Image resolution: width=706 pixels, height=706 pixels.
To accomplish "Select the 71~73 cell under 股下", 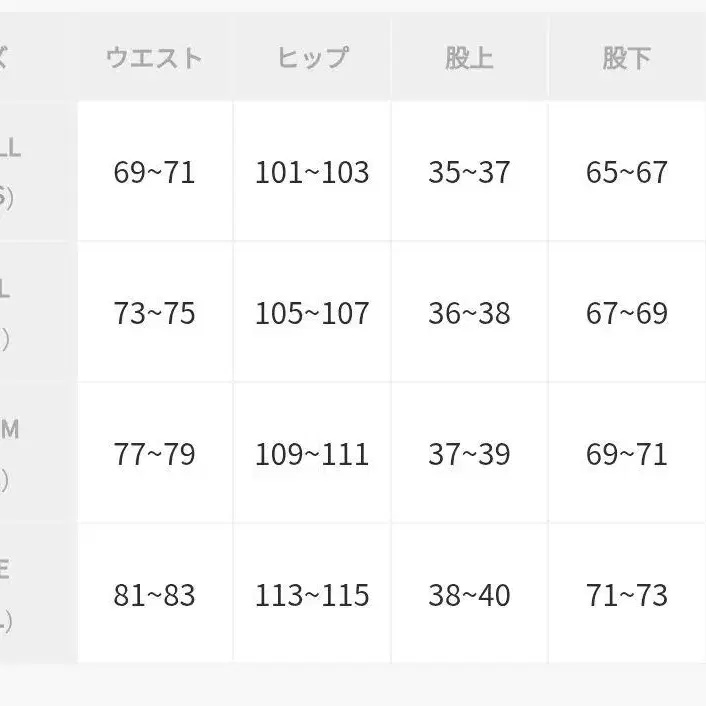I will click(x=626, y=595).
